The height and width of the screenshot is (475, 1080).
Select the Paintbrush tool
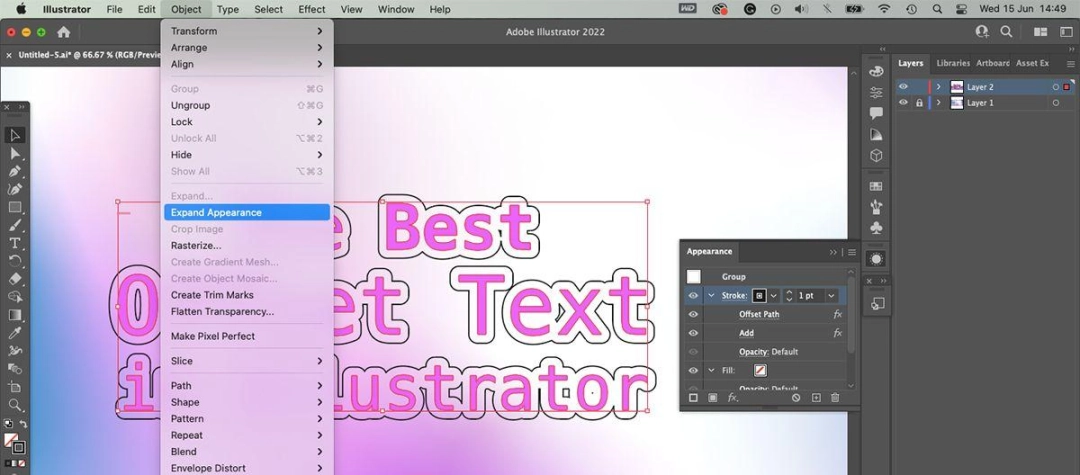(14, 224)
